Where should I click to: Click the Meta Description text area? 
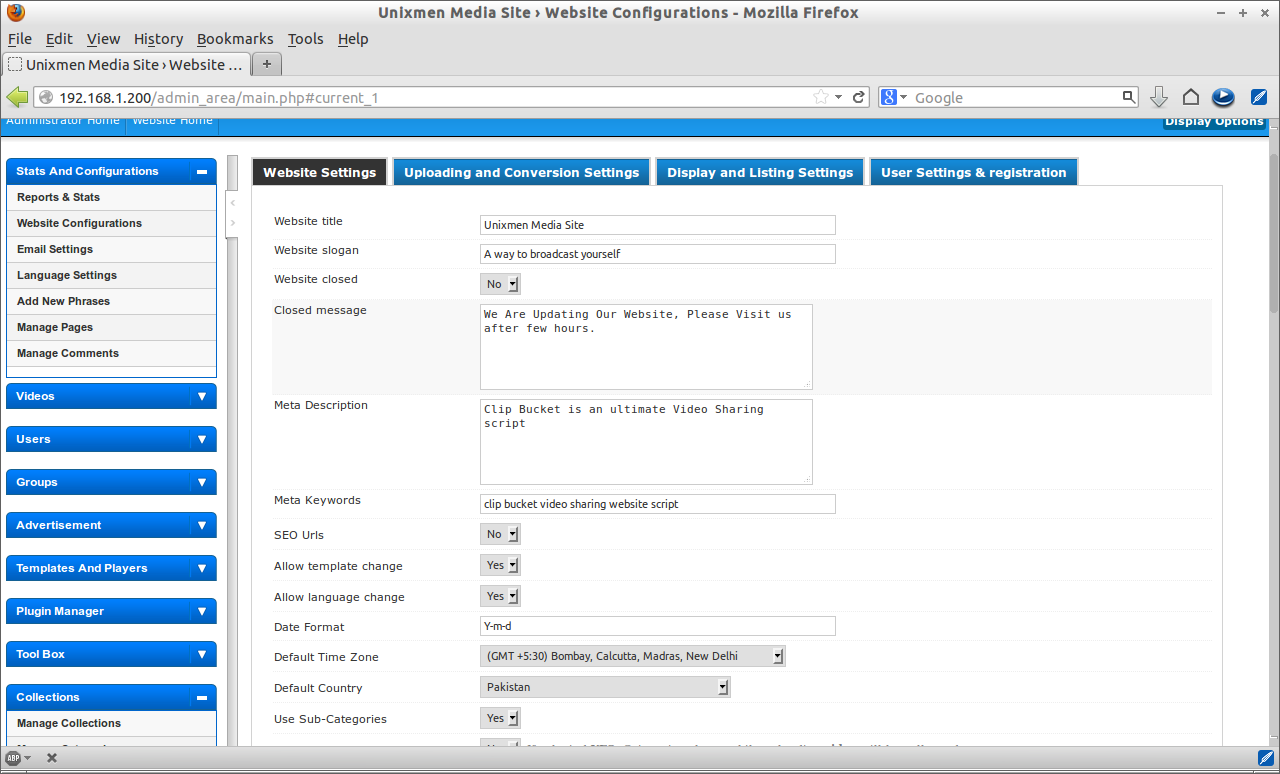646,442
